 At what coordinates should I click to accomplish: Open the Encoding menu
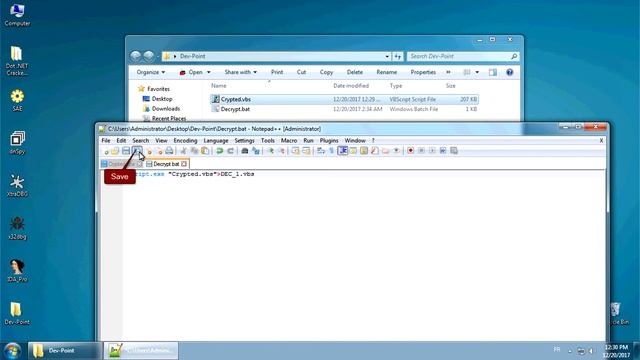(185, 140)
